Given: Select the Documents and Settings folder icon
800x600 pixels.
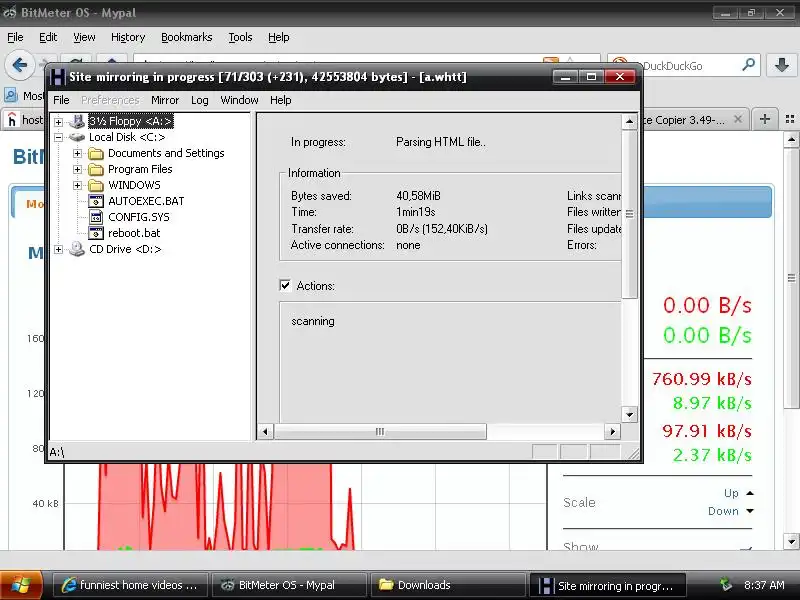Looking at the screenshot, I should (96, 153).
